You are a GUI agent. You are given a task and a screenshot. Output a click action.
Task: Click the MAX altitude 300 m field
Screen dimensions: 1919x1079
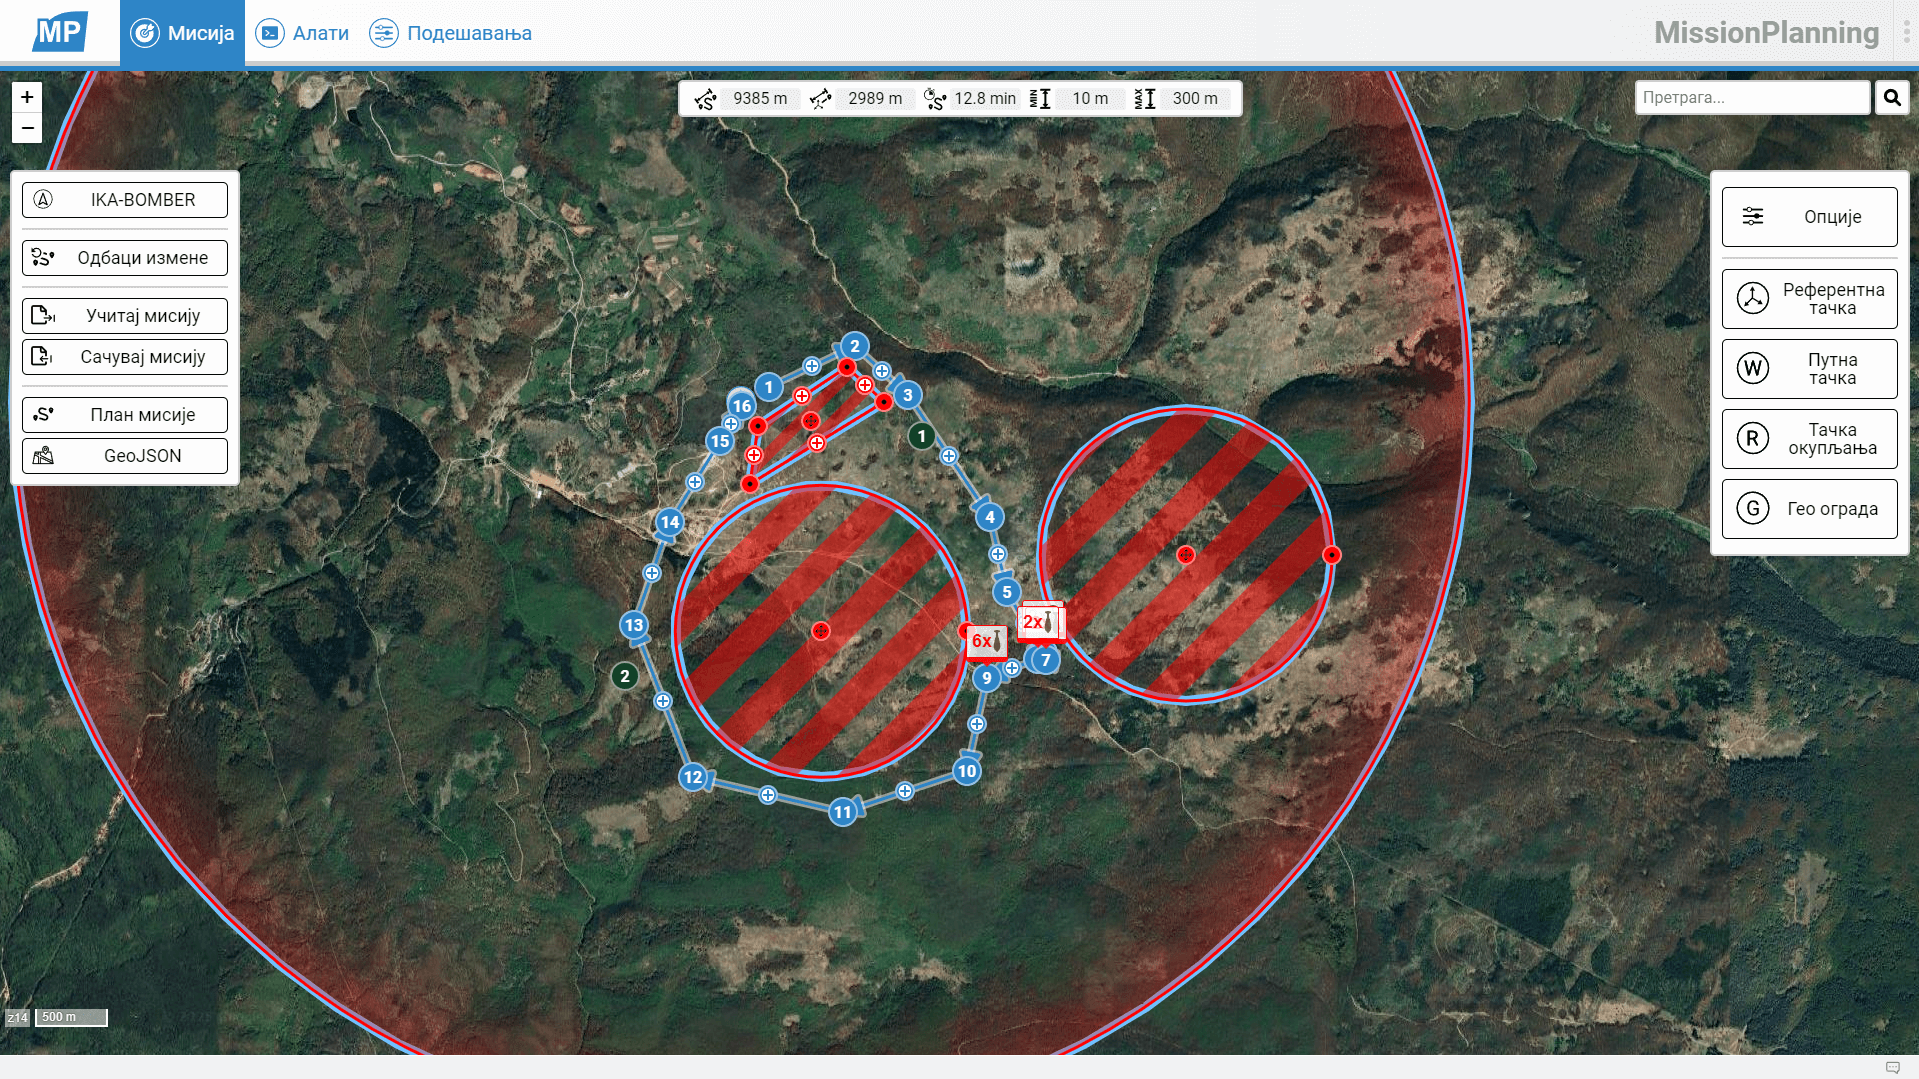tap(1195, 98)
